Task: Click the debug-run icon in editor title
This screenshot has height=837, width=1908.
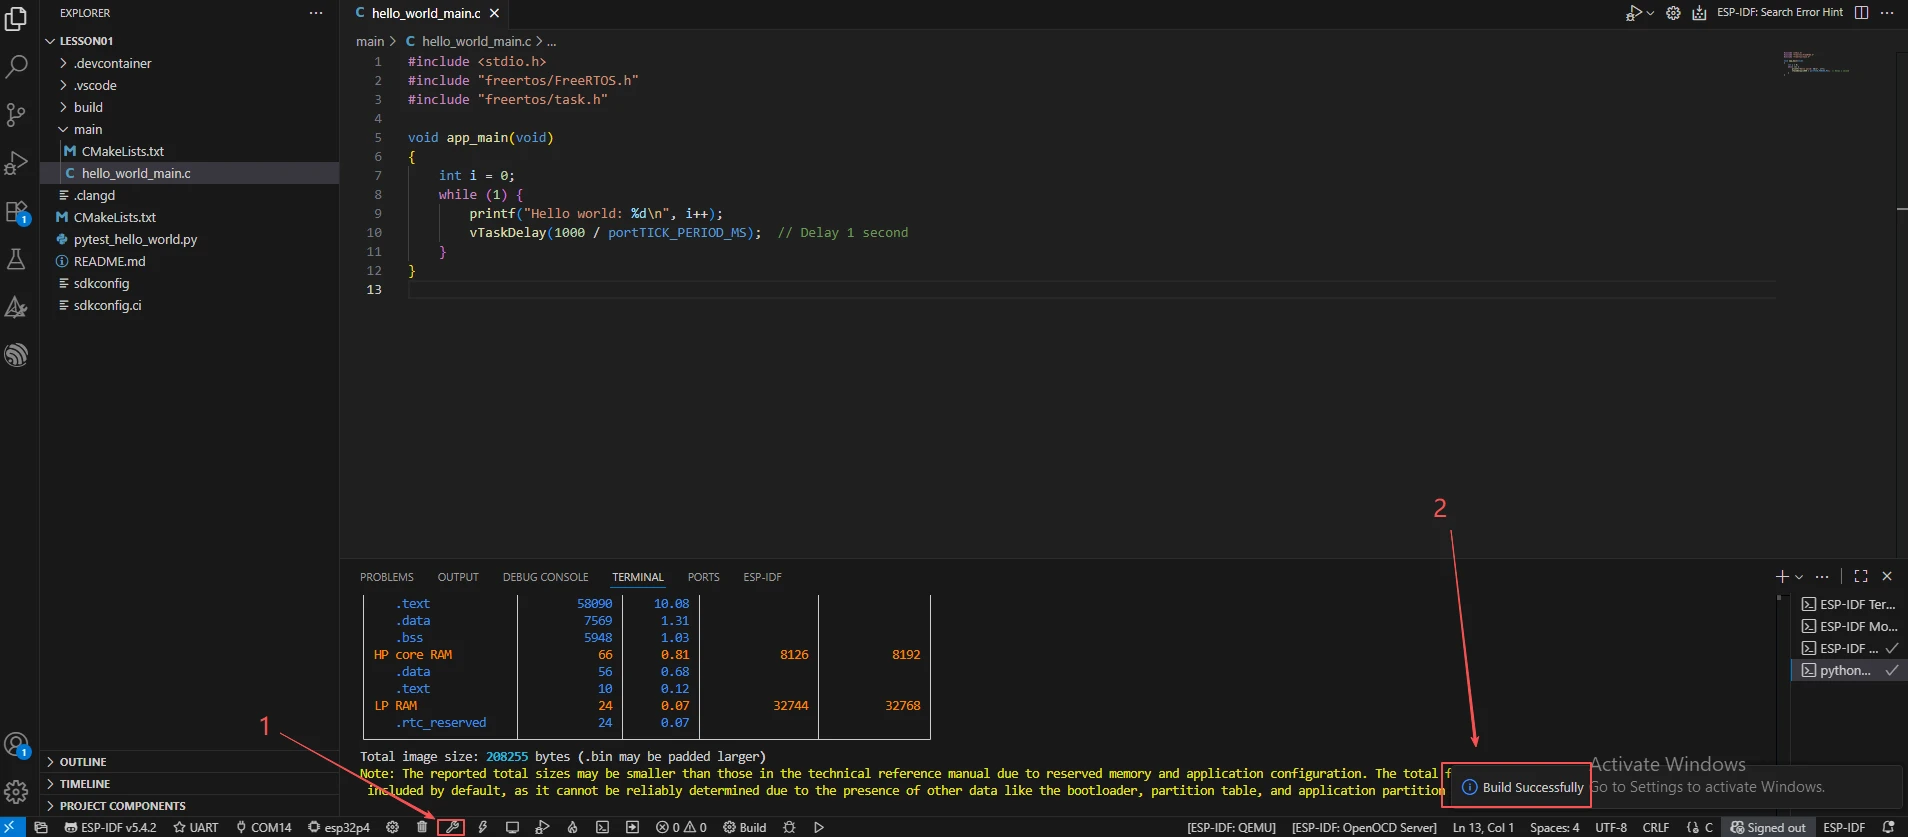Action: [x=1632, y=13]
